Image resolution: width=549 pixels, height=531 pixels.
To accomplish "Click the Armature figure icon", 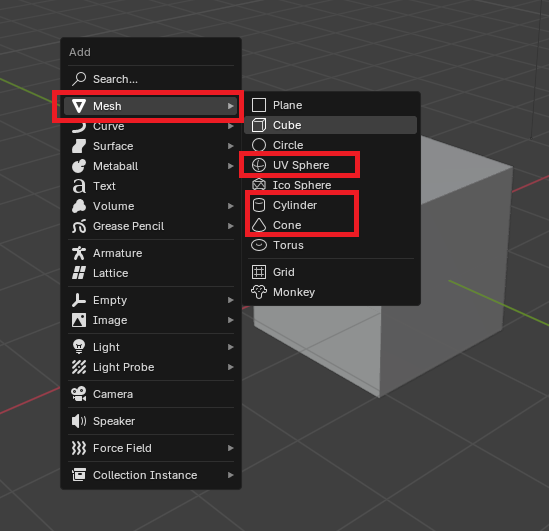I will (x=79, y=253).
